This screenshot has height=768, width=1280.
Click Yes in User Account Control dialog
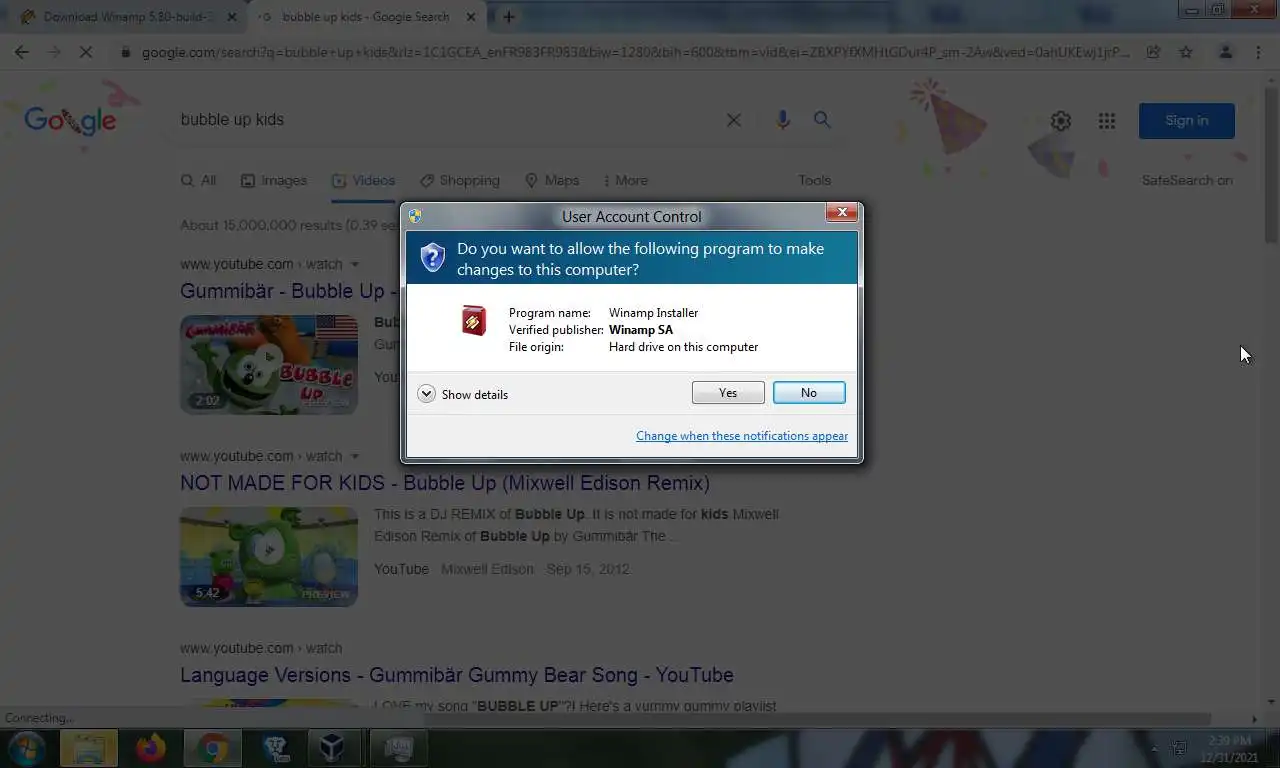[728, 393]
